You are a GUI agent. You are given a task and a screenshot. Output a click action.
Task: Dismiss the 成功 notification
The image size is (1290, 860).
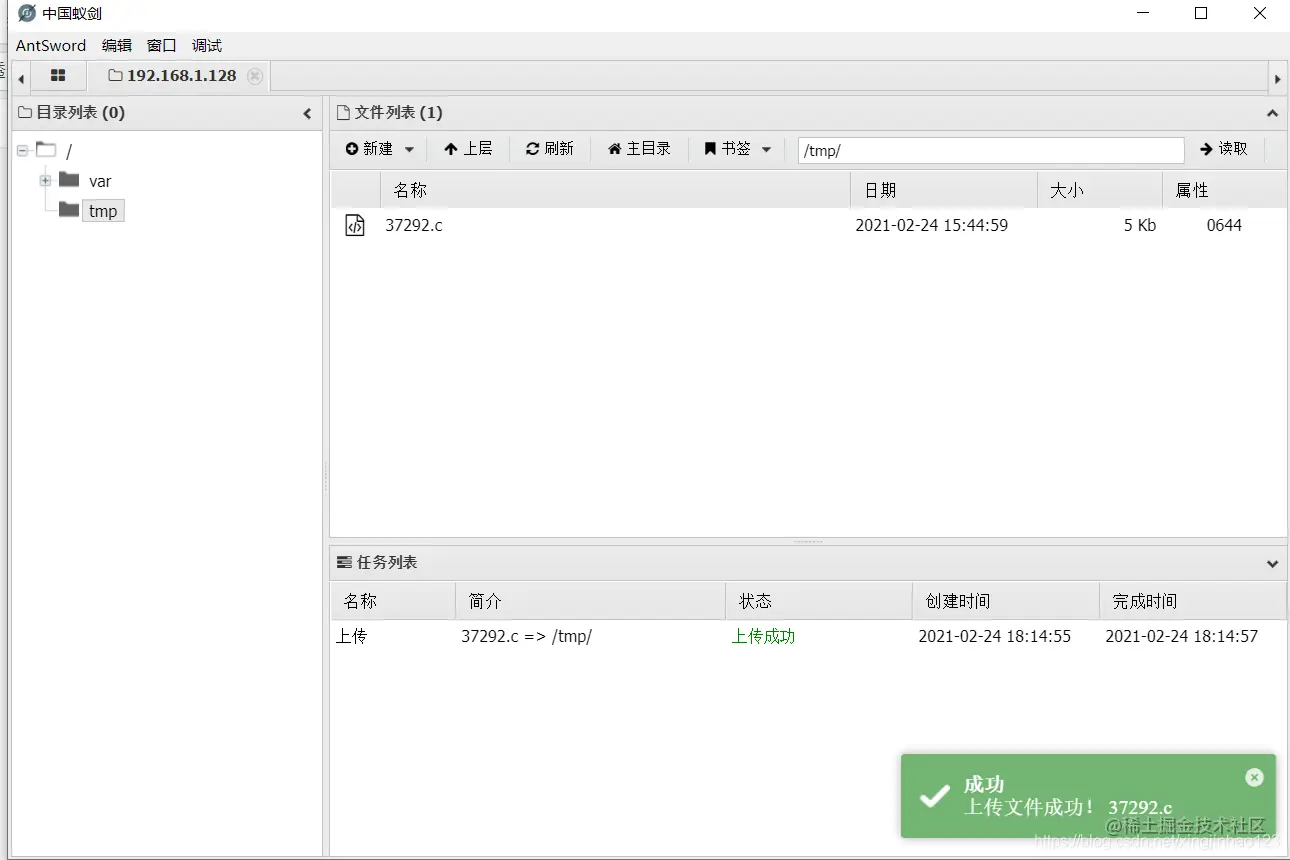(x=1255, y=777)
